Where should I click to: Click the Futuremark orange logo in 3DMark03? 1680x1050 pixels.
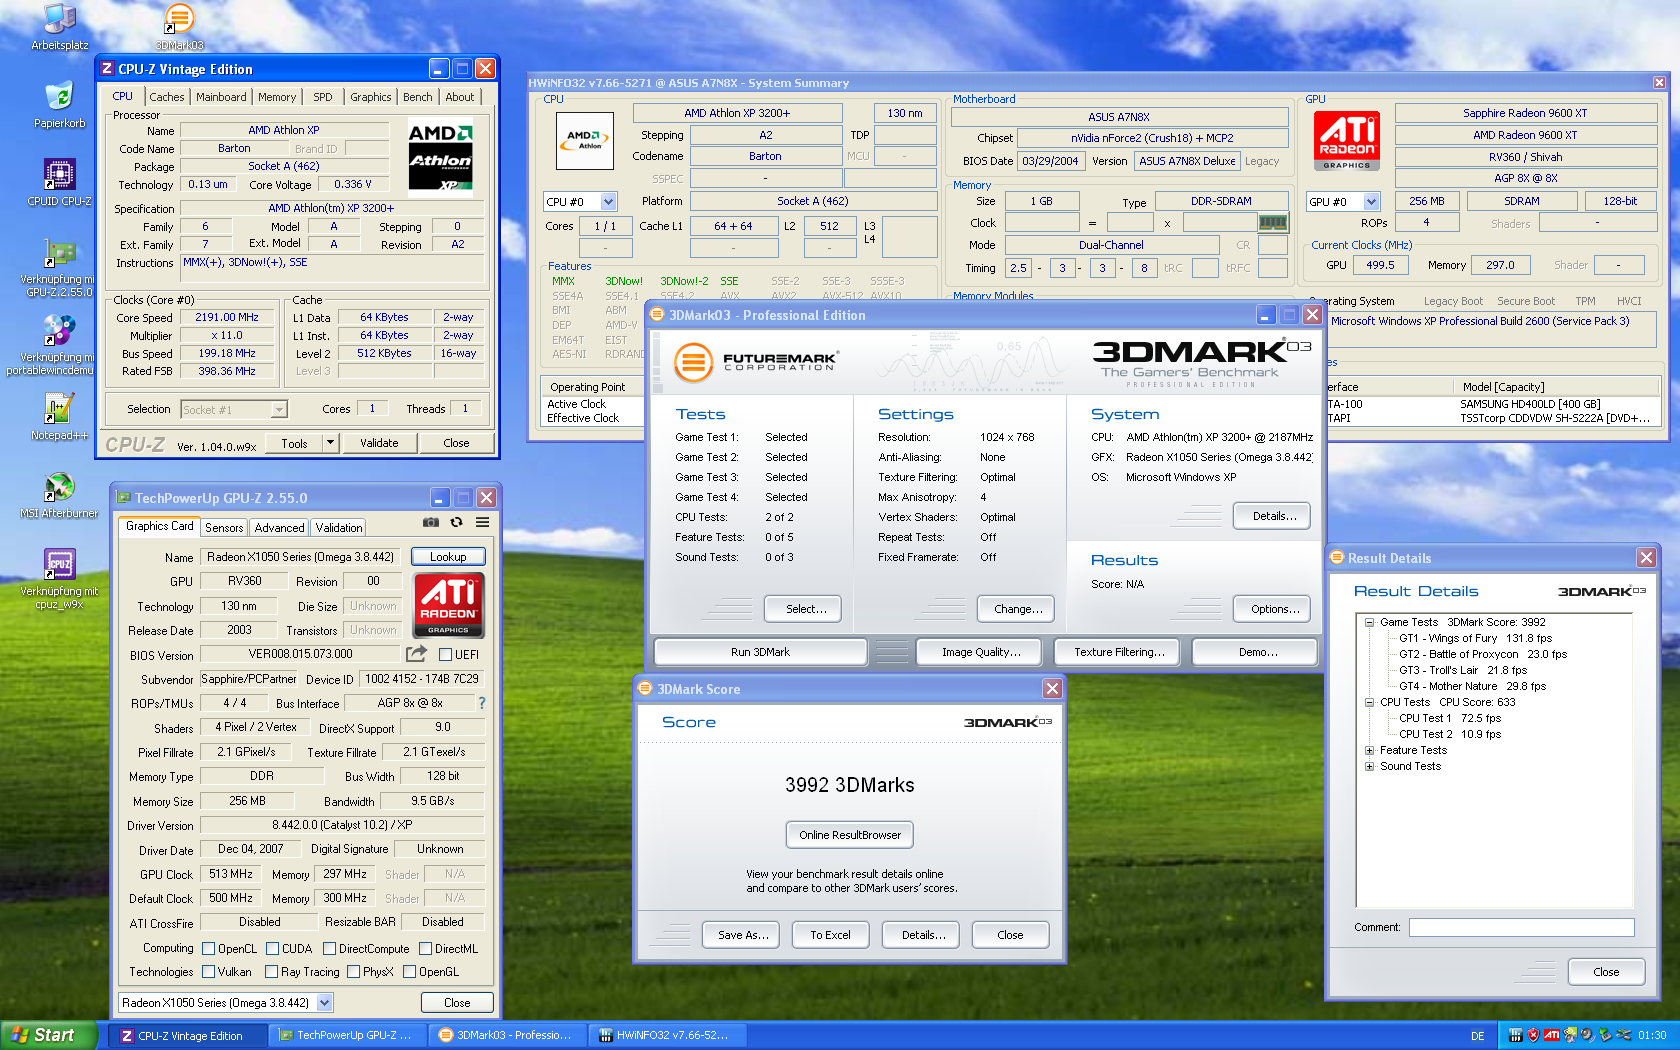693,362
